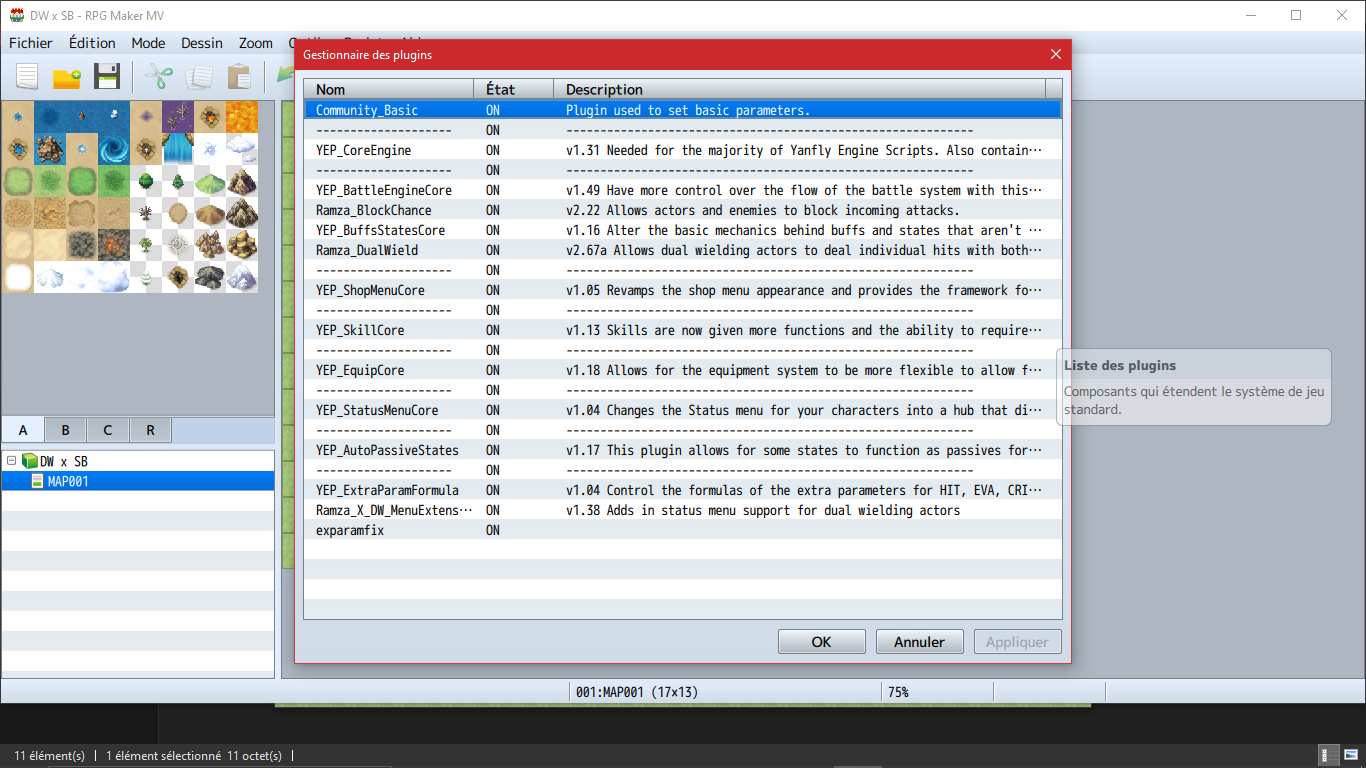Pick the waterfall tile in the tileset
Screen dimensions: 1366x768
(x=178, y=149)
